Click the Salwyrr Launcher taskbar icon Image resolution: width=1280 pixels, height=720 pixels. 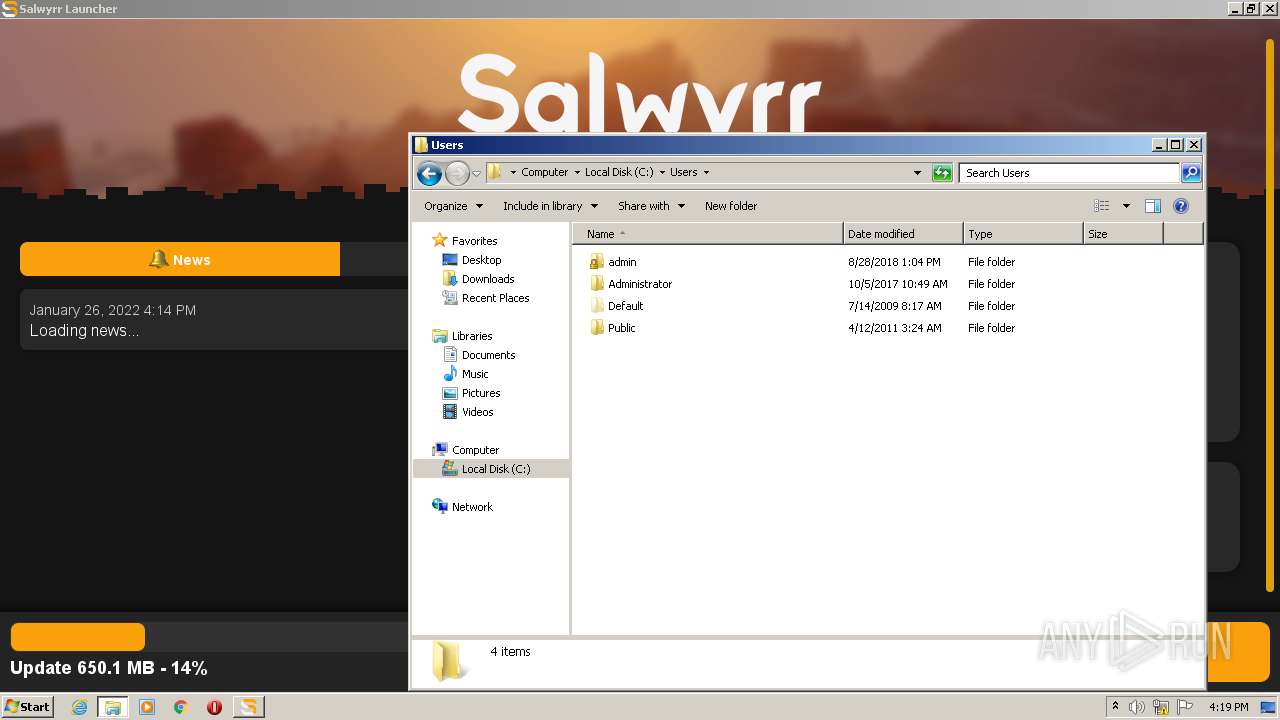coord(248,707)
